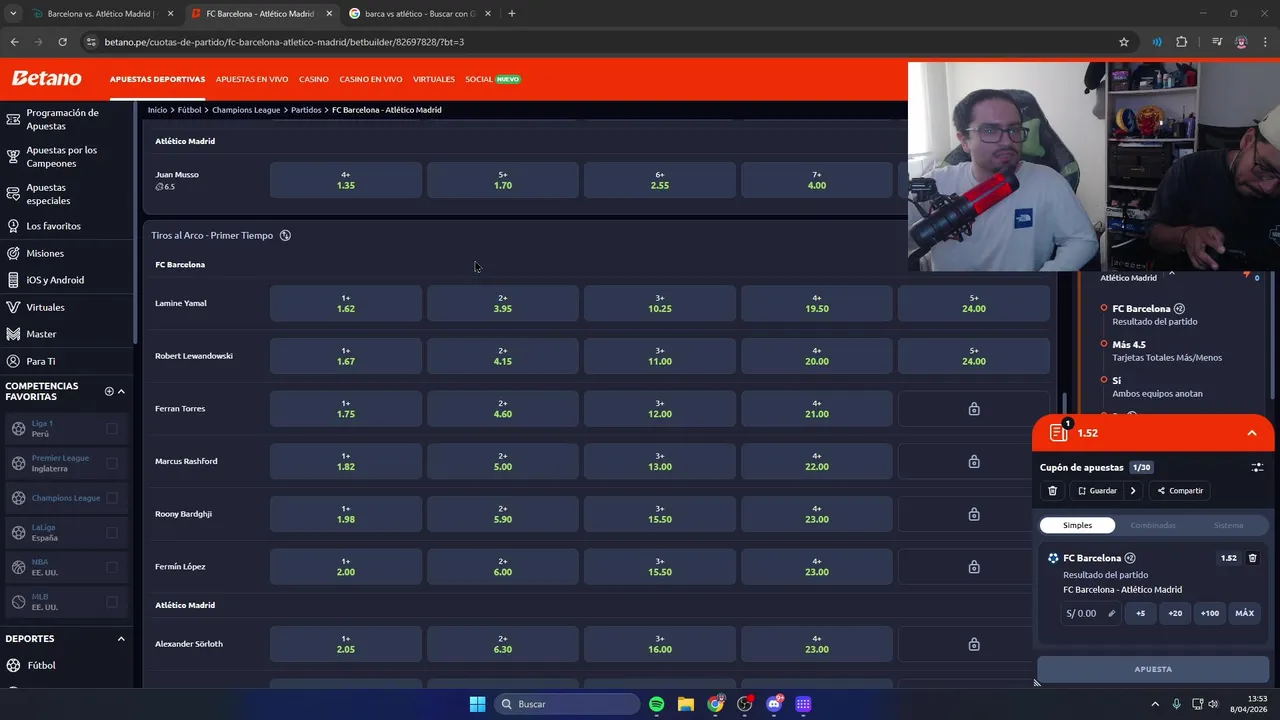The image size is (1280, 720).
Task: Open File Explorer from the taskbar
Action: point(685,704)
